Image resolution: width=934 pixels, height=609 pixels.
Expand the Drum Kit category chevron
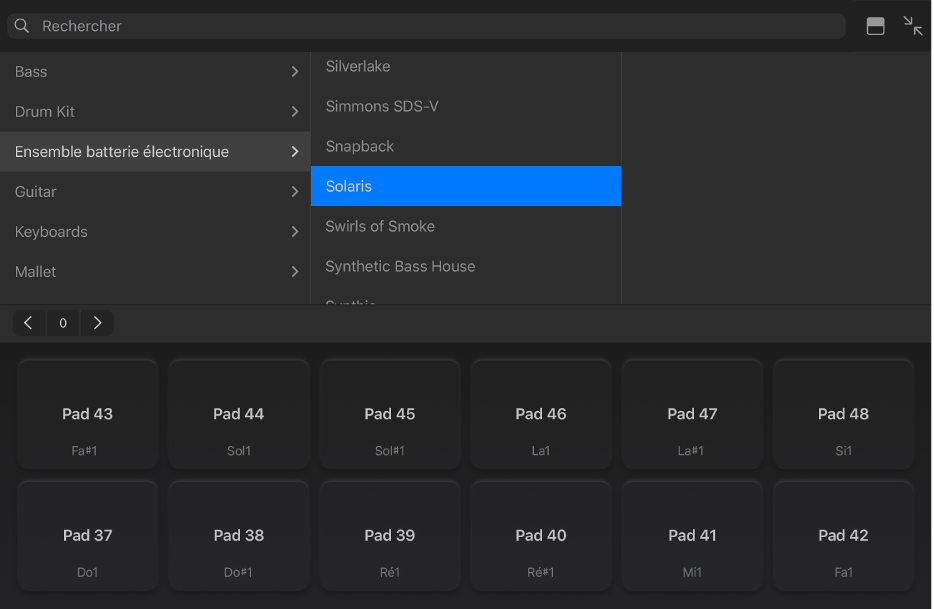point(294,112)
